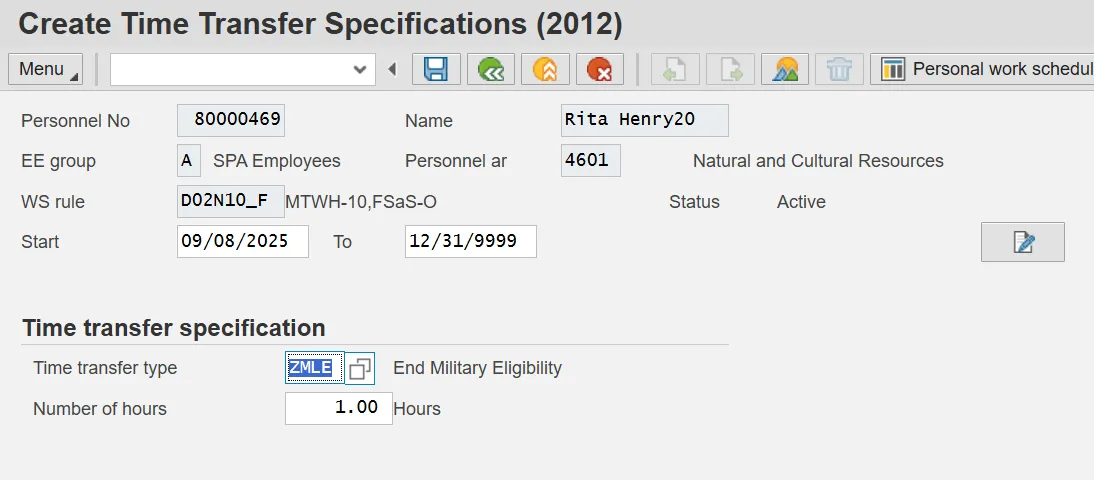Click the yellow Exit icon
The width and height of the screenshot is (1094, 480).
tap(544, 69)
